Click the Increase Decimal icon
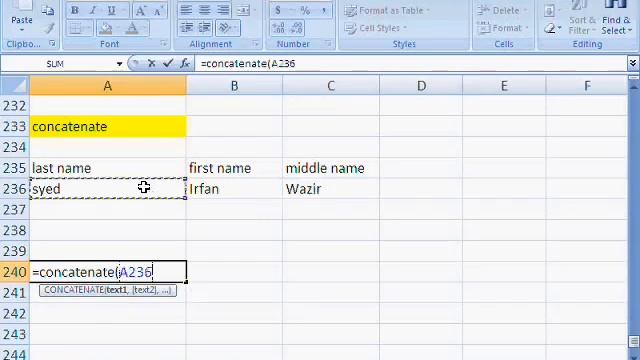 [x=278, y=28]
